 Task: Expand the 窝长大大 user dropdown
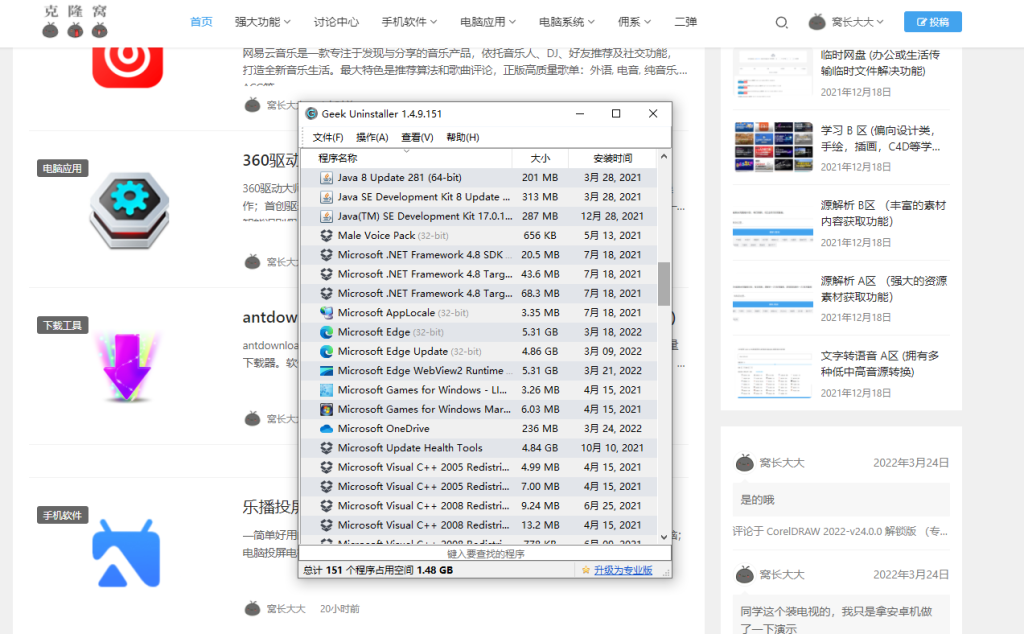click(x=857, y=22)
